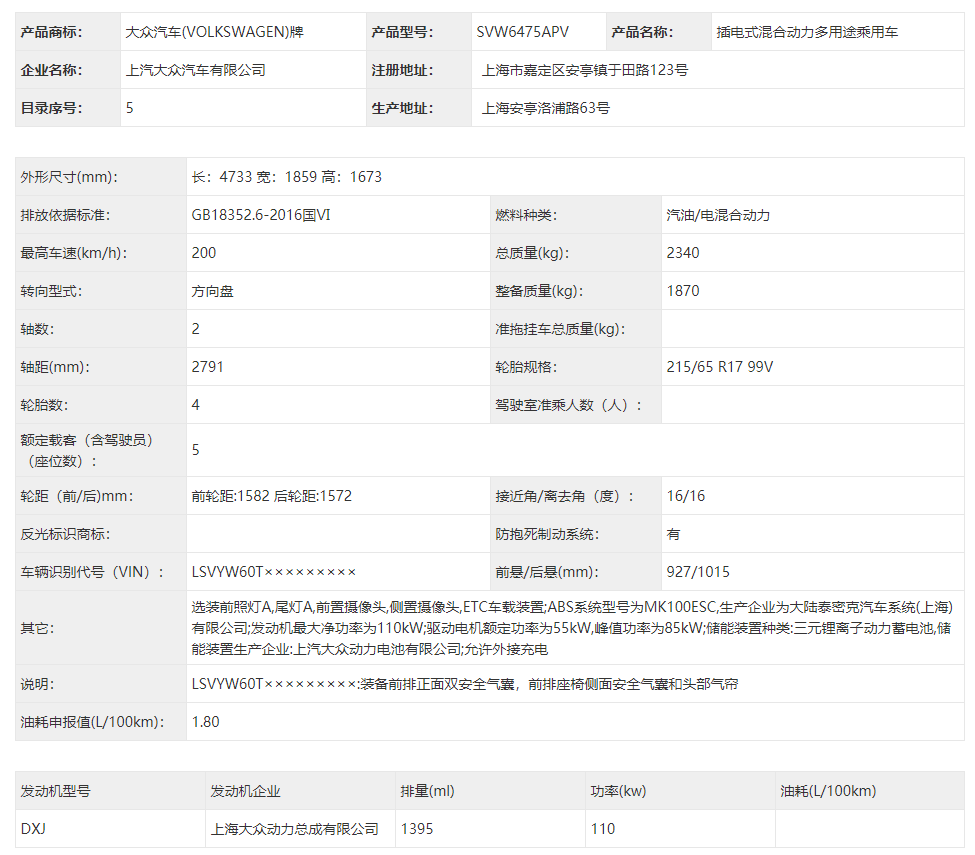Select displacement value 1395
Screen dimensions: 975x855
click(x=417, y=829)
